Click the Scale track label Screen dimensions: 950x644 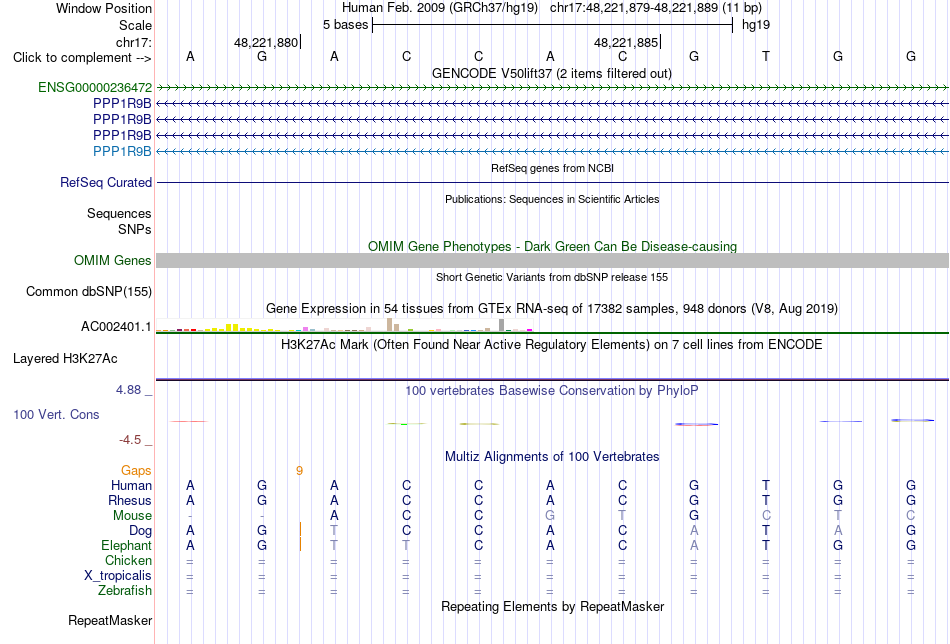tap(135, 25)
